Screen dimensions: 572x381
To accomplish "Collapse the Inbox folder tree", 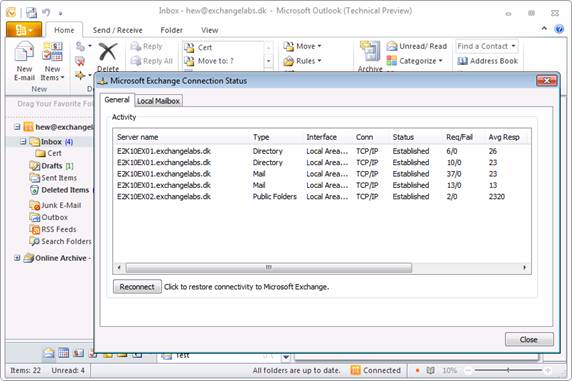I will 23,141.
